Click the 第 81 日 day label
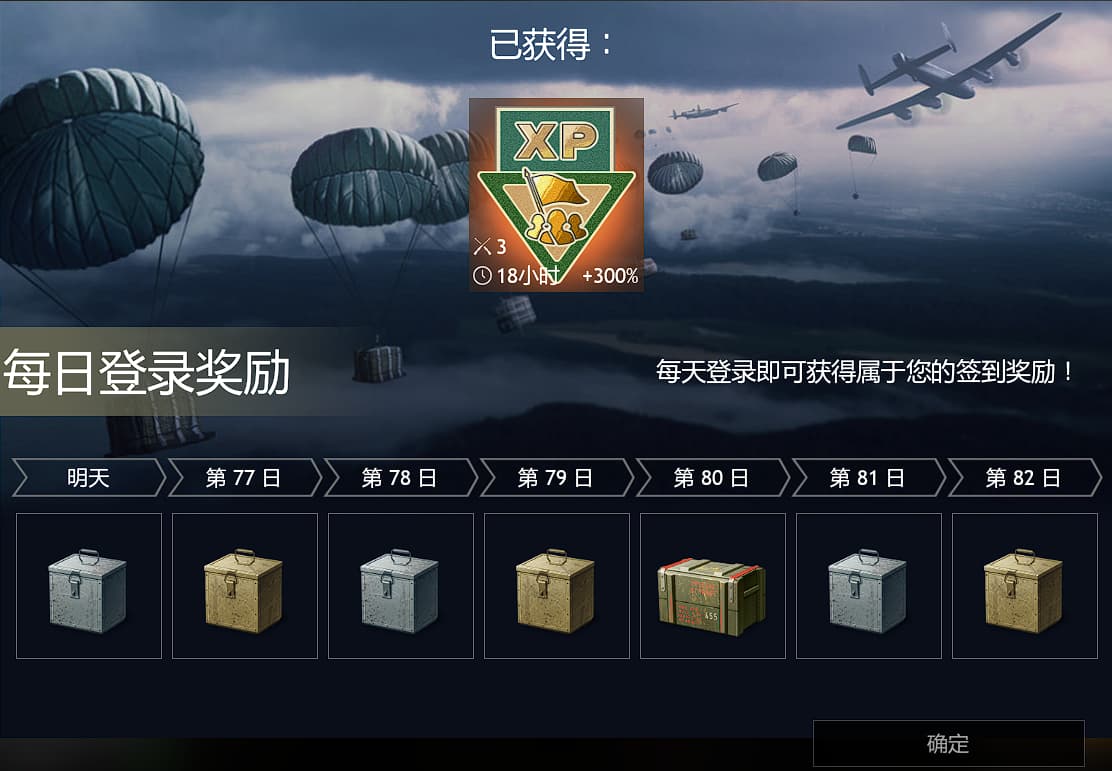Viewport: 1112px width, 771px height. click(869, 477)
